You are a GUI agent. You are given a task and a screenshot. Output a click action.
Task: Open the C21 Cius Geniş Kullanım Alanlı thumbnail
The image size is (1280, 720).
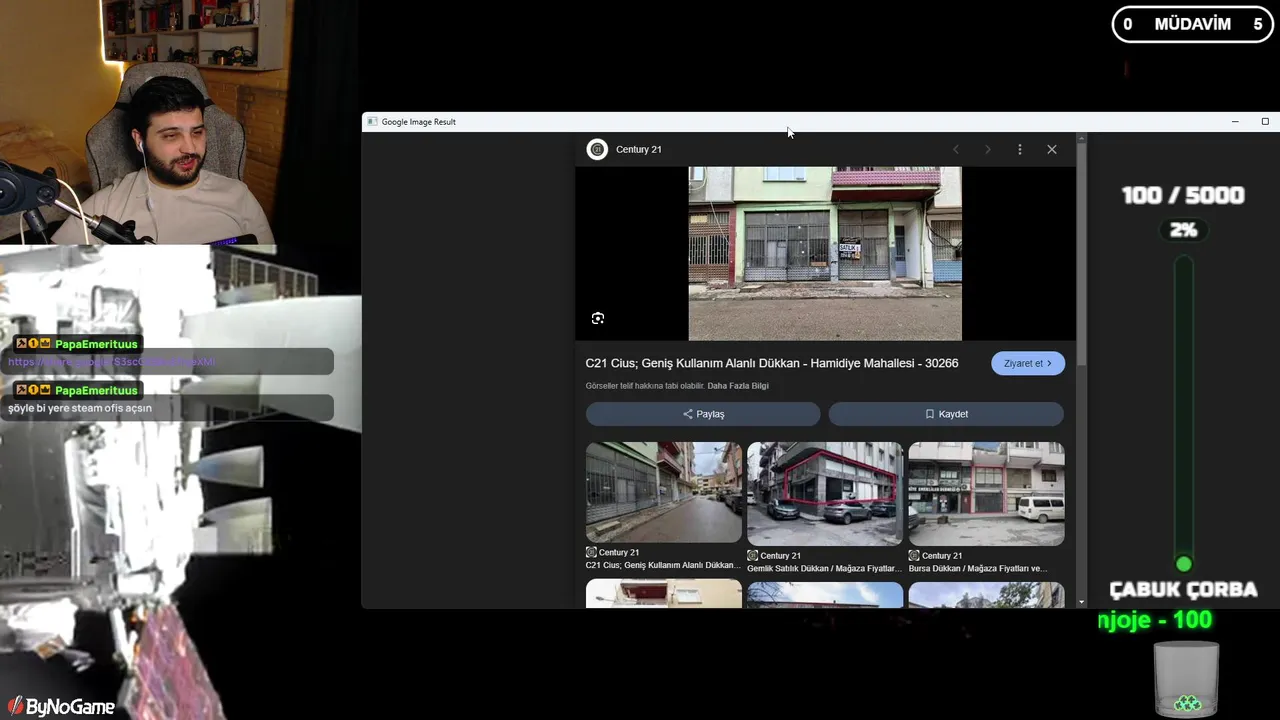[664, 492]
